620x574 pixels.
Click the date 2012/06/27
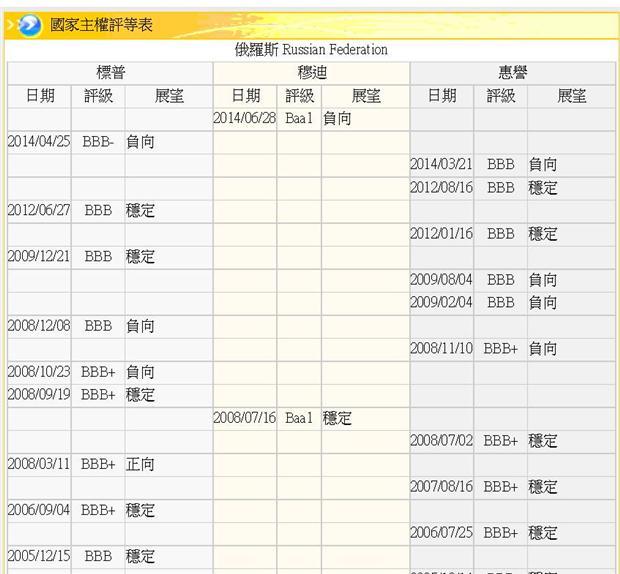click(39, 210)
